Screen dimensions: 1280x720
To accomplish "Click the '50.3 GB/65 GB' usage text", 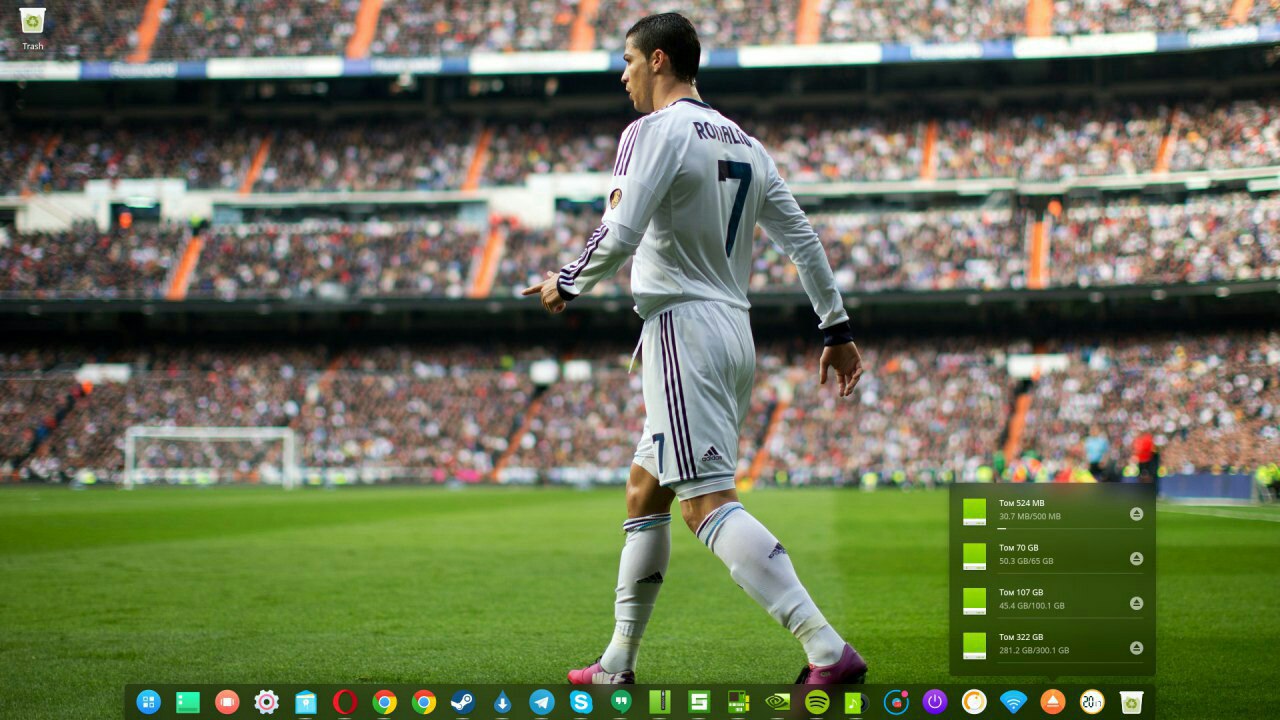I will 1026,561.
